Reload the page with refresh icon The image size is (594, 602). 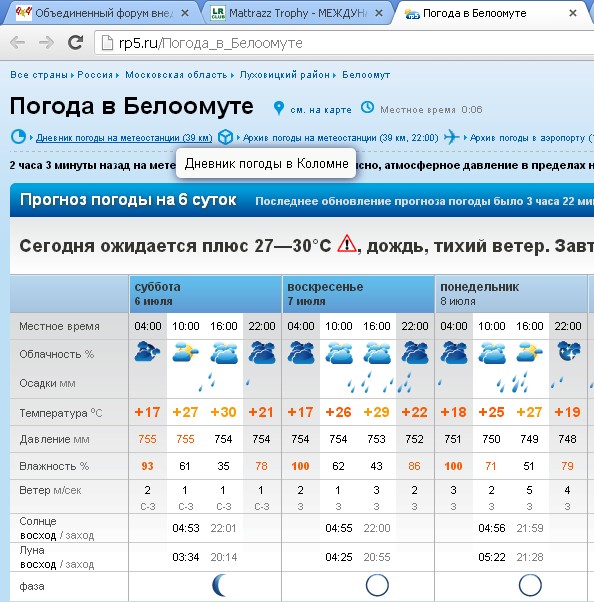76,43
